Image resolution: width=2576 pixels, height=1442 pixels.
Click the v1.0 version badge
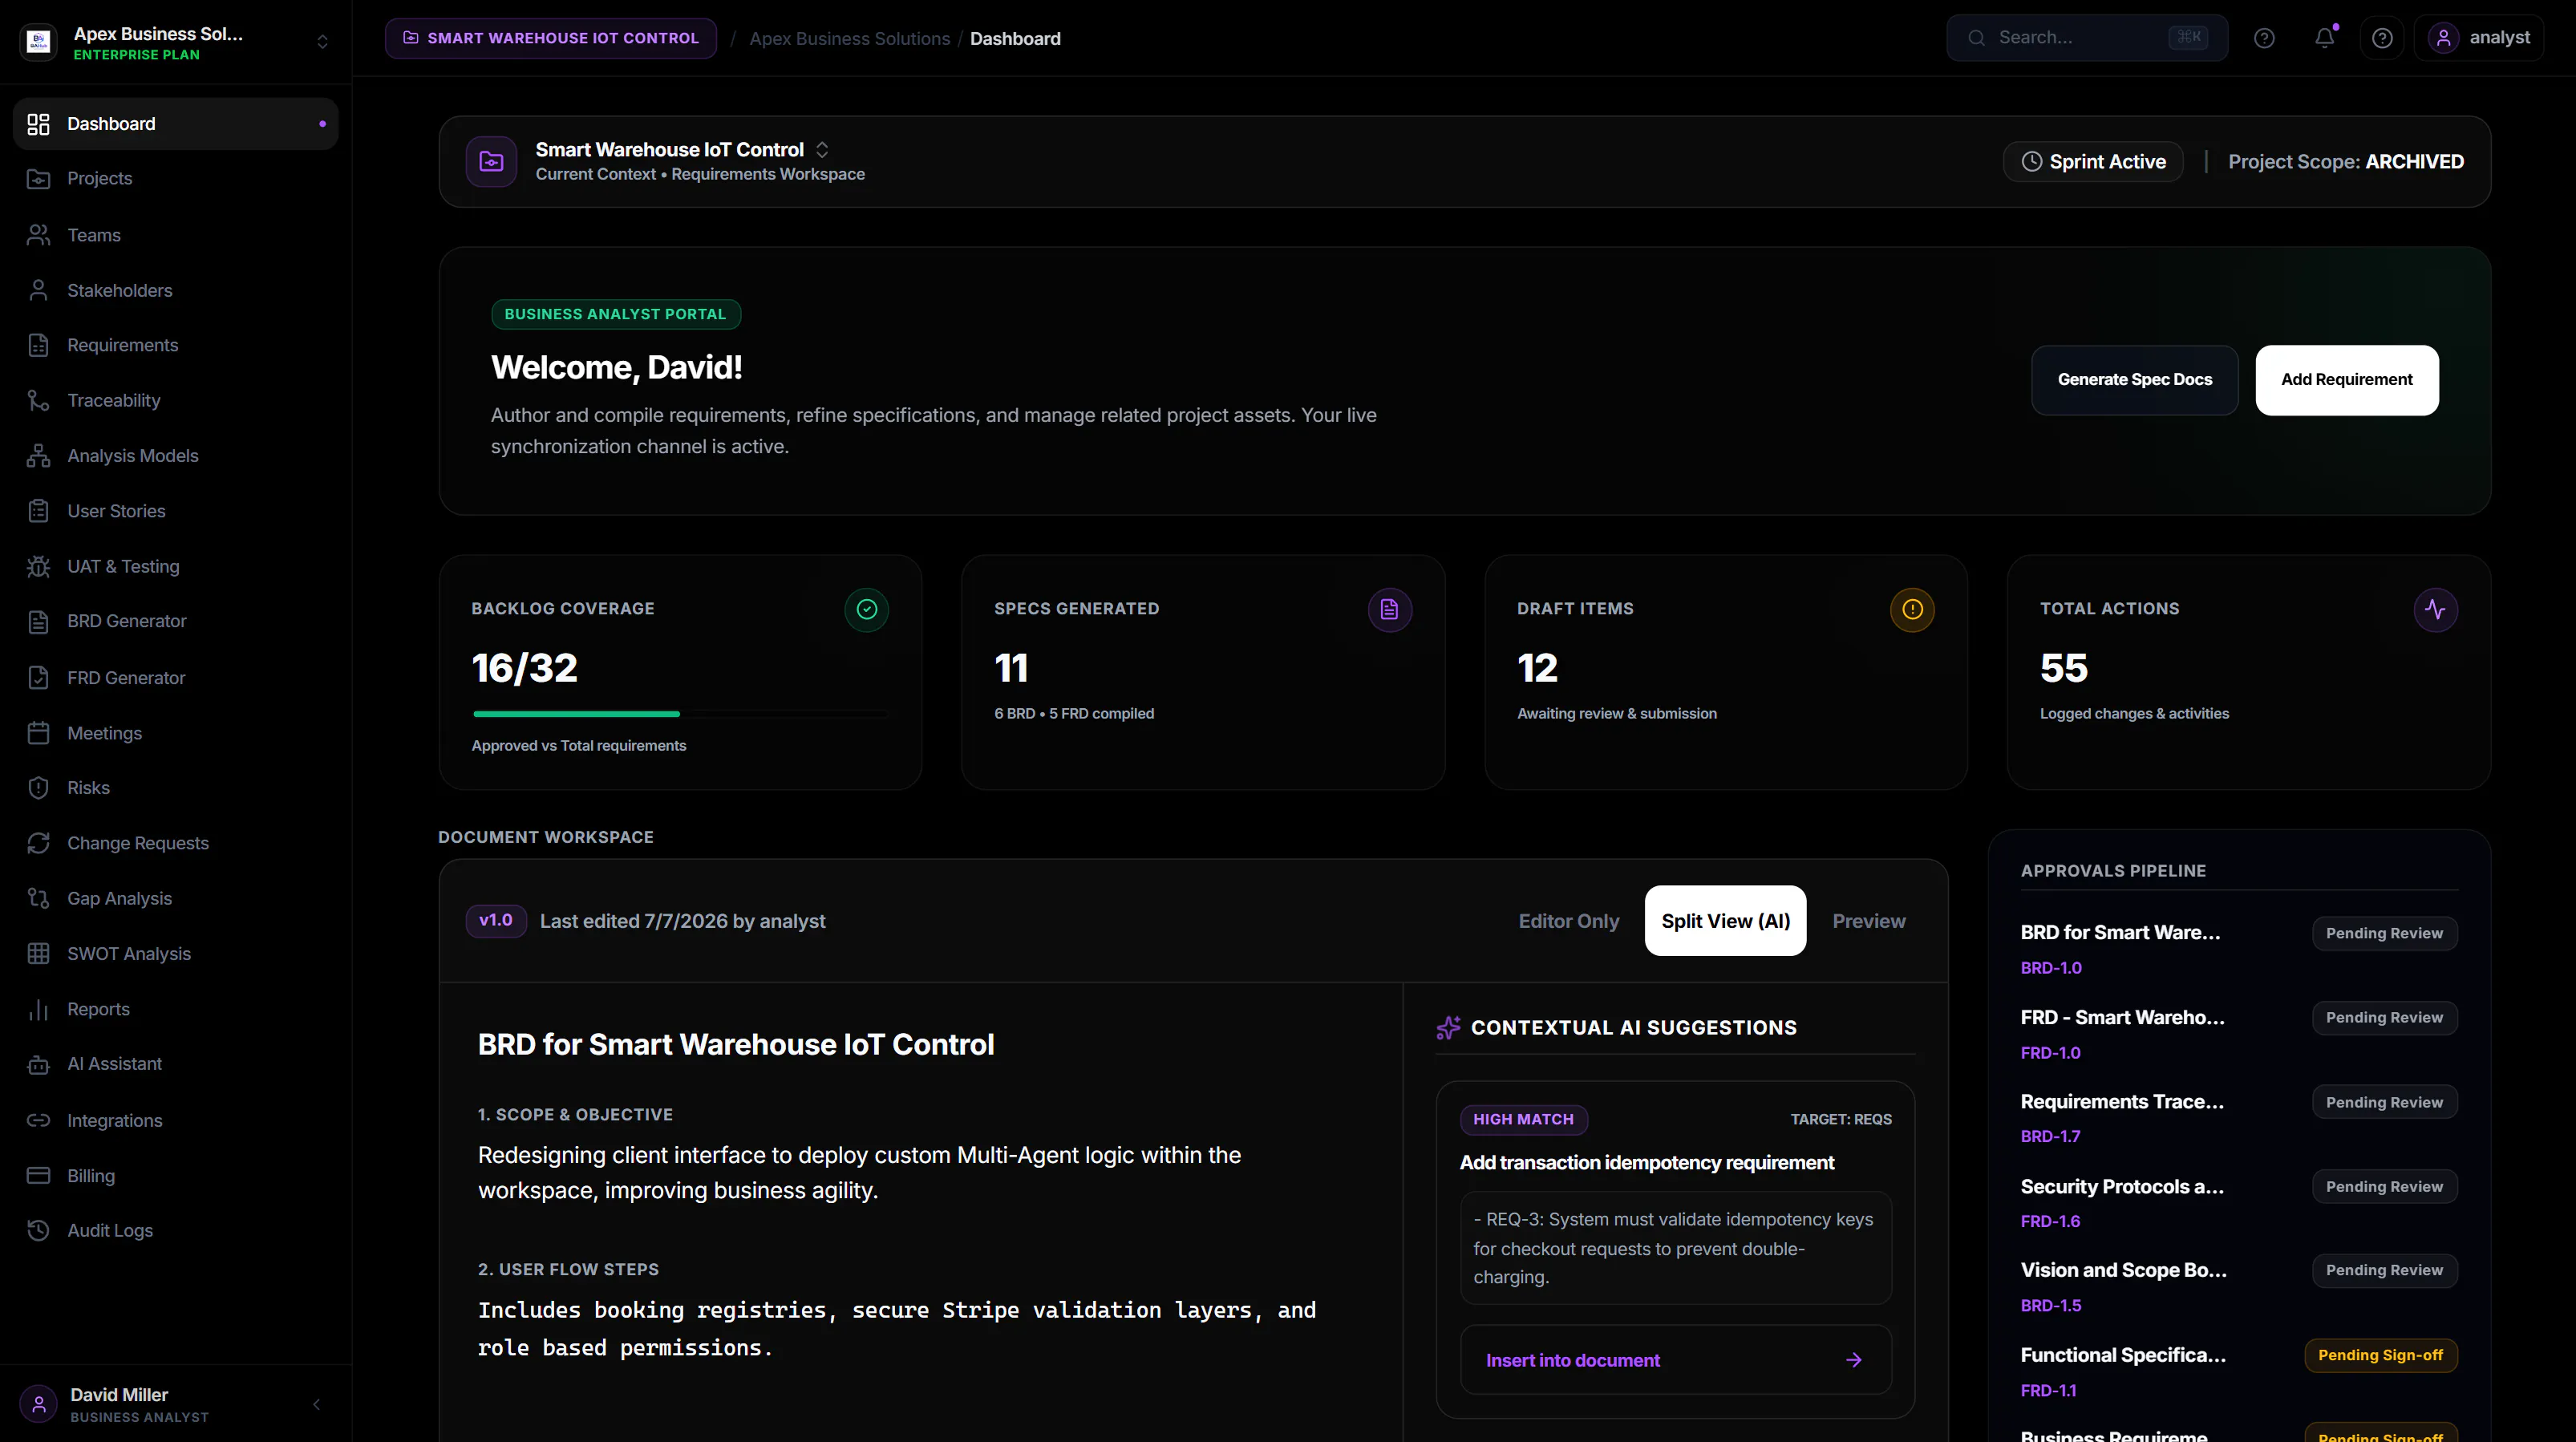(x=496, y=920)
